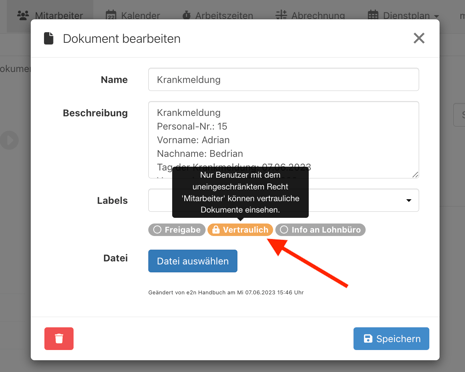This screenshot has height=372, width=465.
Task: Open the Kalender tab
Action: pos(133,15)
